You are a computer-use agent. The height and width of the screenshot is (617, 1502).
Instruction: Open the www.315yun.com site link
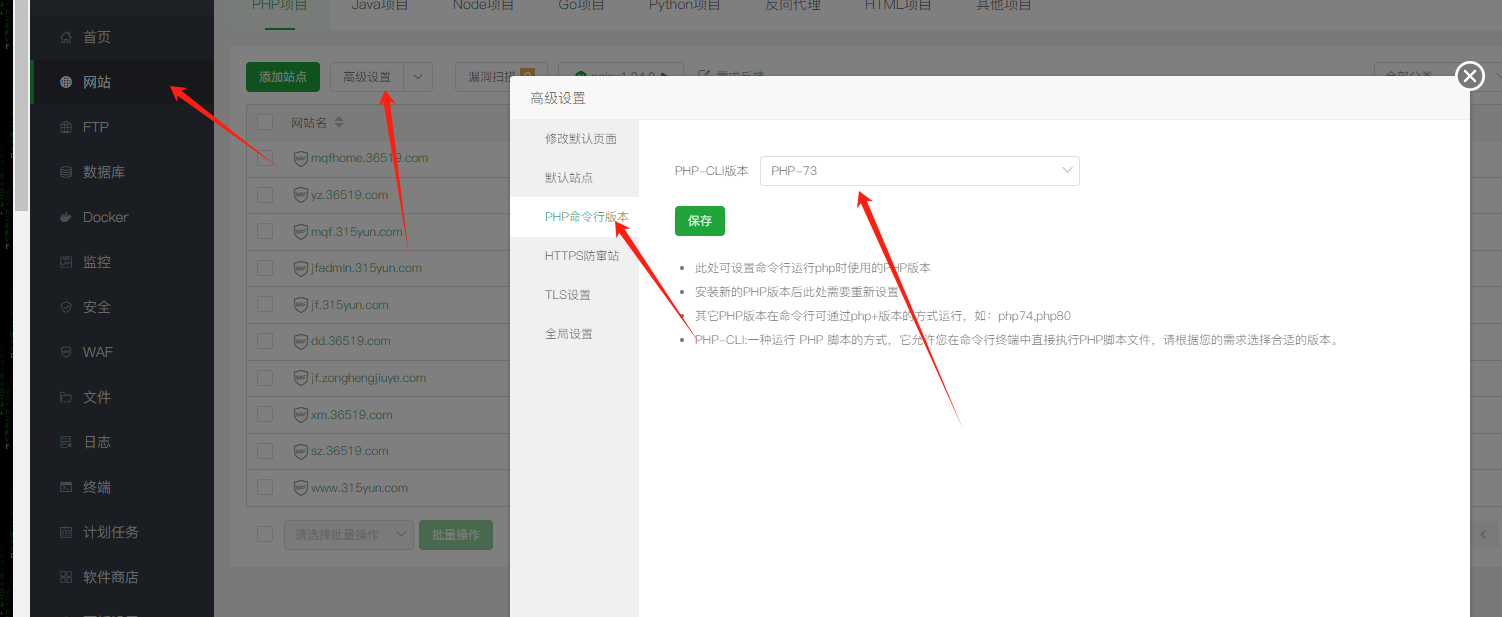point(359,488)
